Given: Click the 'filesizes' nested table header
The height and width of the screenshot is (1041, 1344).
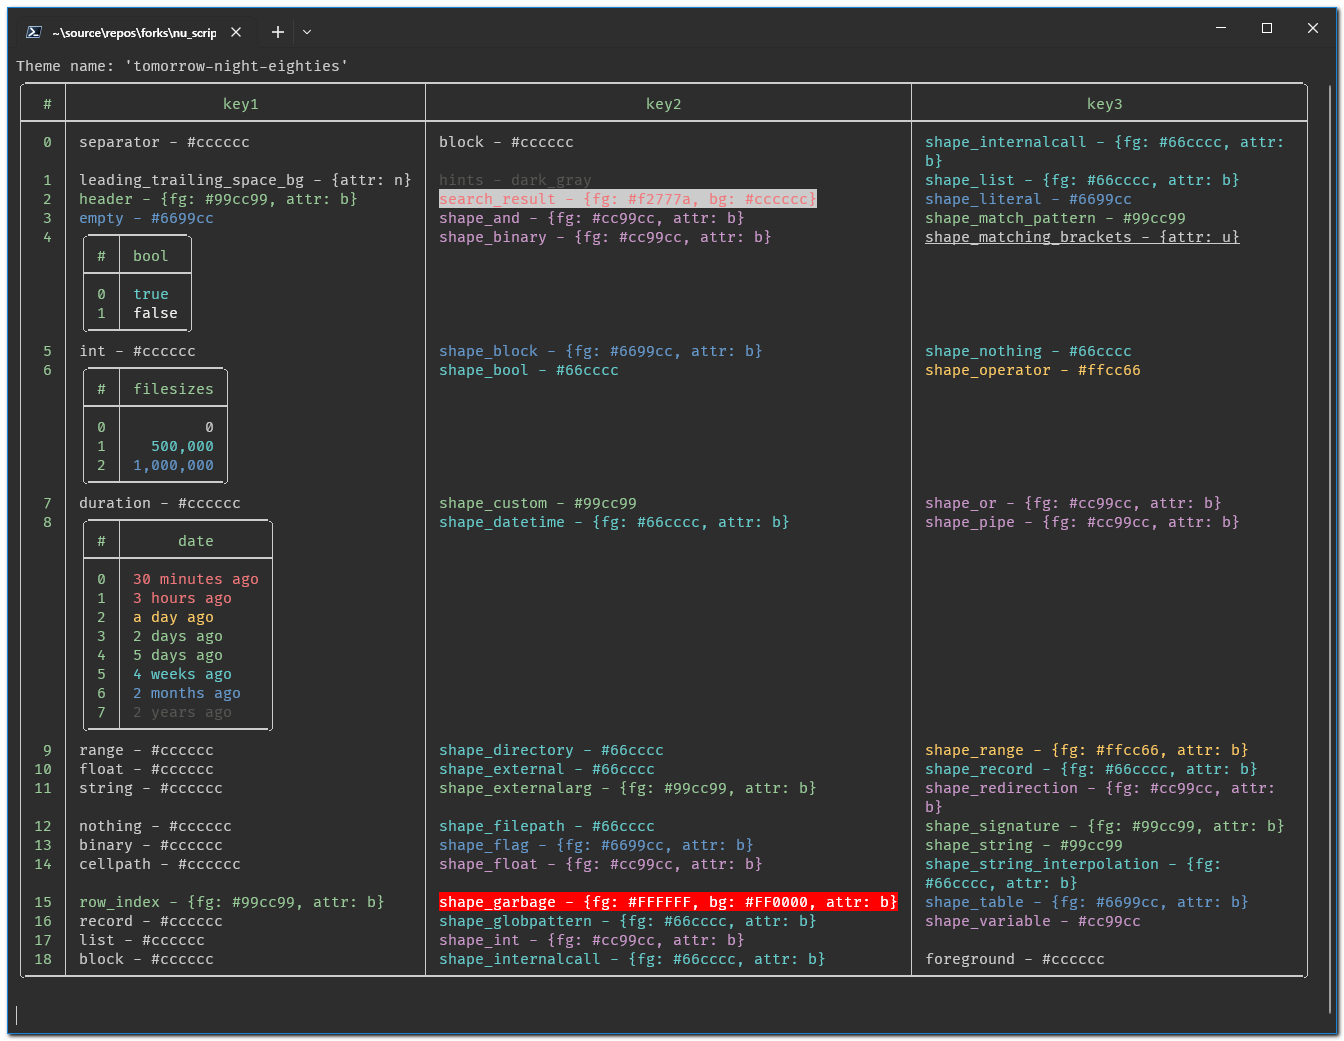Looking at the screenshot, I should tap(174, 389).
